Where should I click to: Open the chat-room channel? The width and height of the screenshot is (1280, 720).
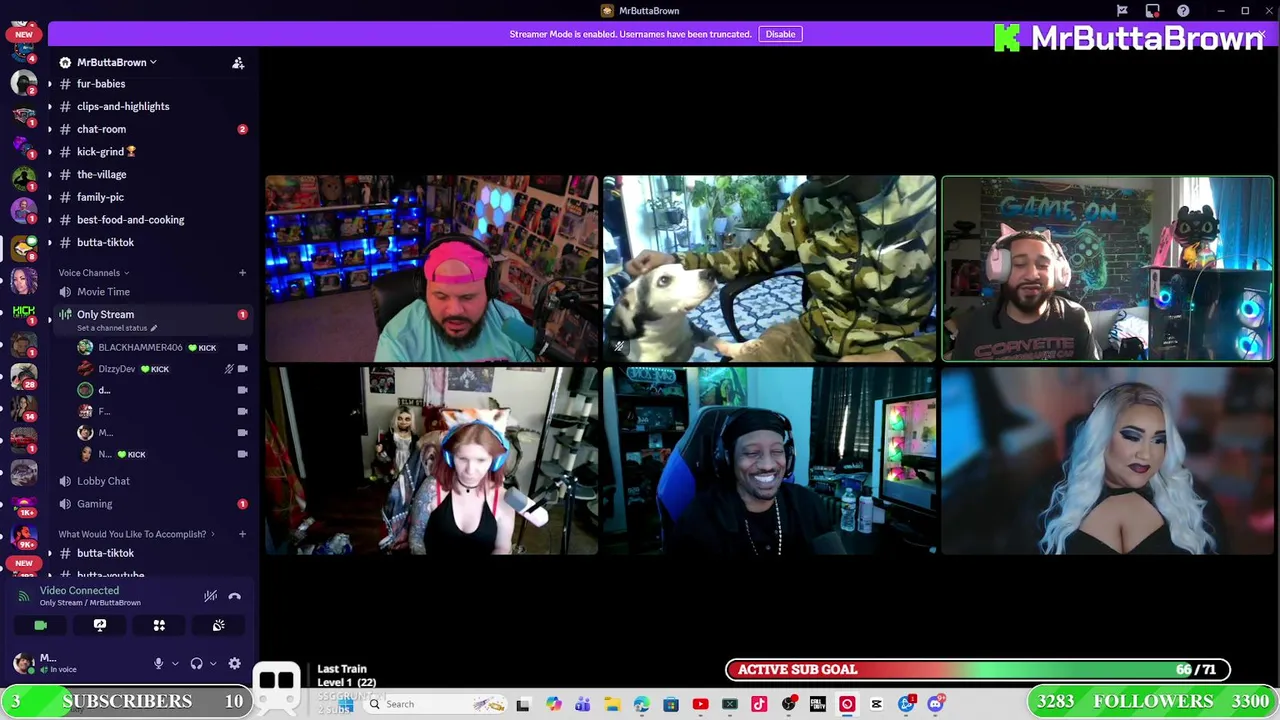click(x=101, y=129)
